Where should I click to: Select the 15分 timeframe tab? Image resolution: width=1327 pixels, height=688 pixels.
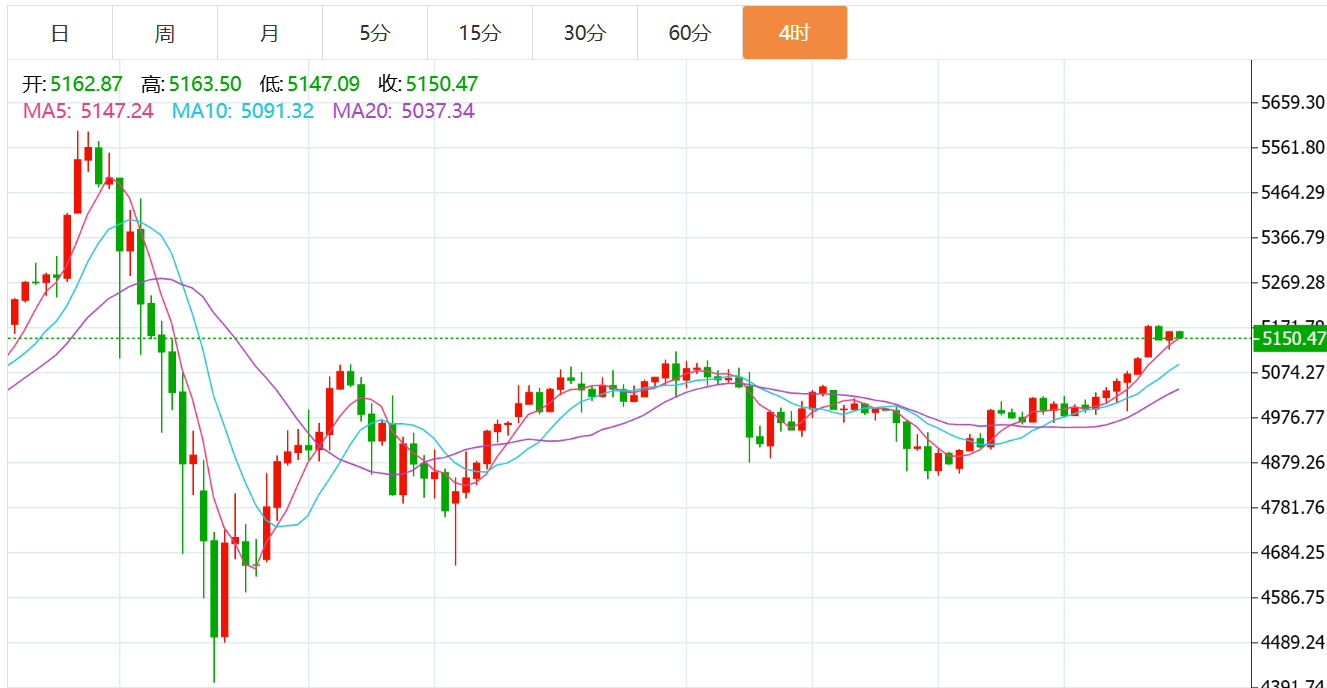[480, 33]
